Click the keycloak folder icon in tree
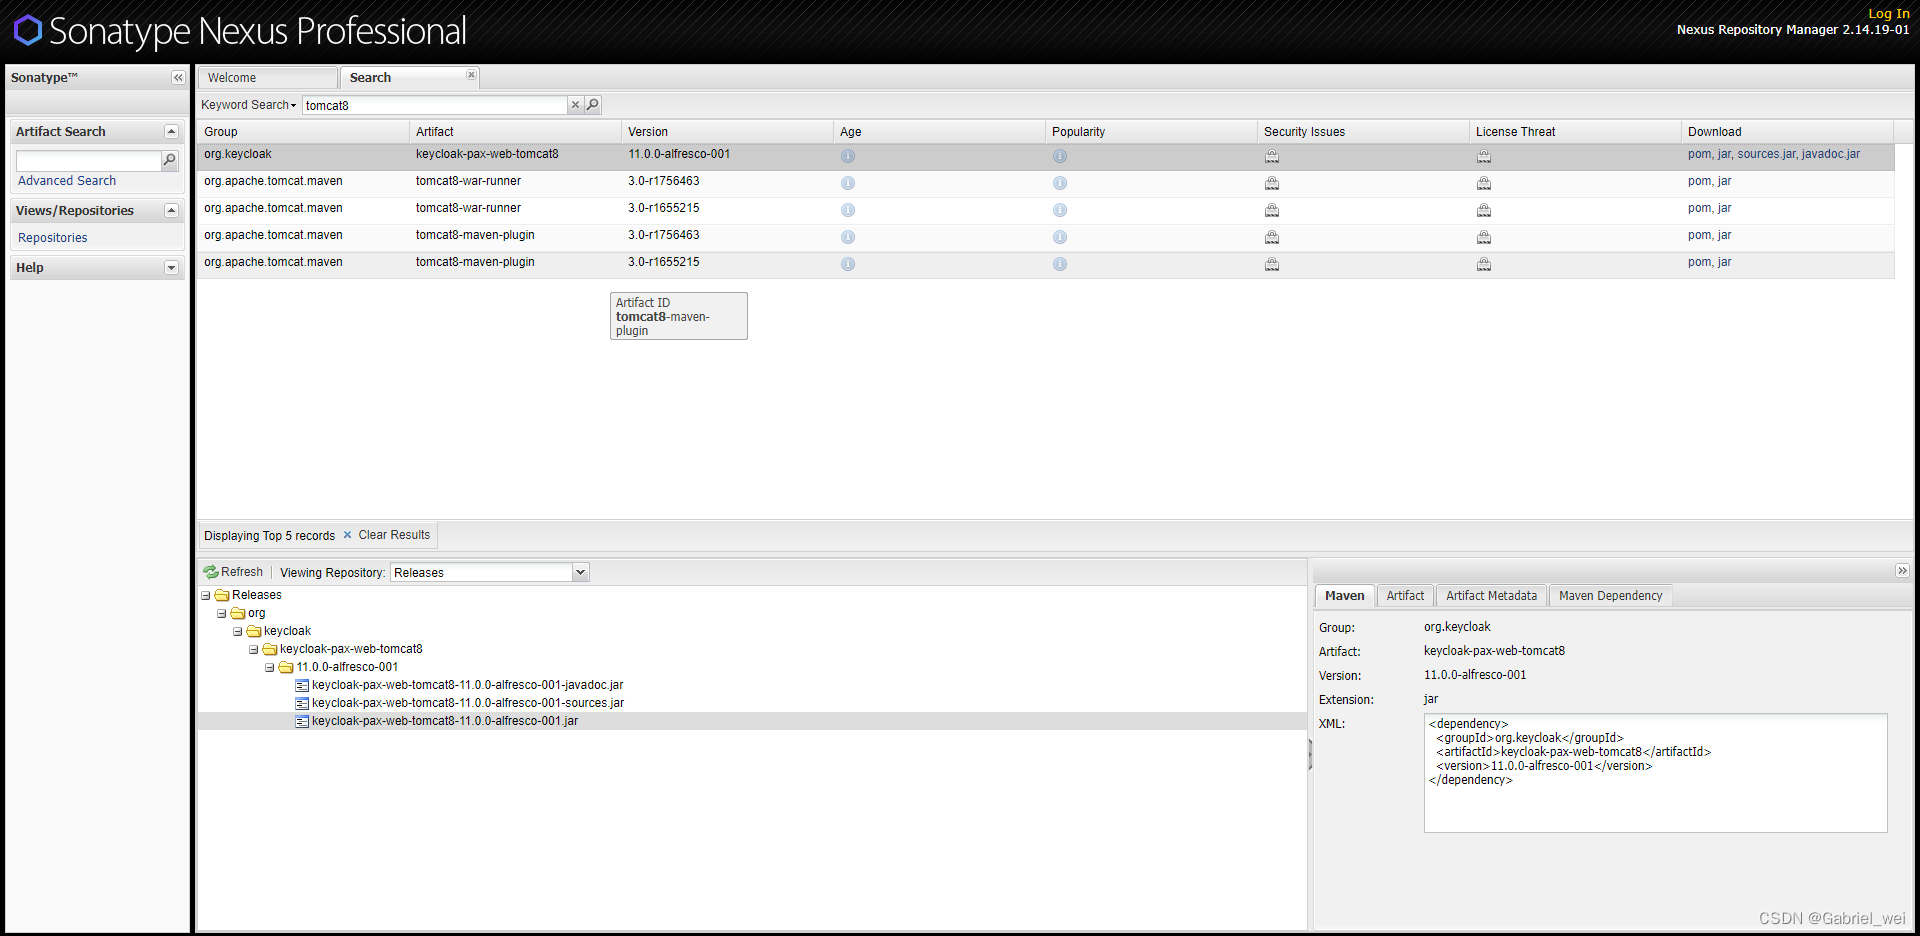1920x936 pixels. [254, 631]
